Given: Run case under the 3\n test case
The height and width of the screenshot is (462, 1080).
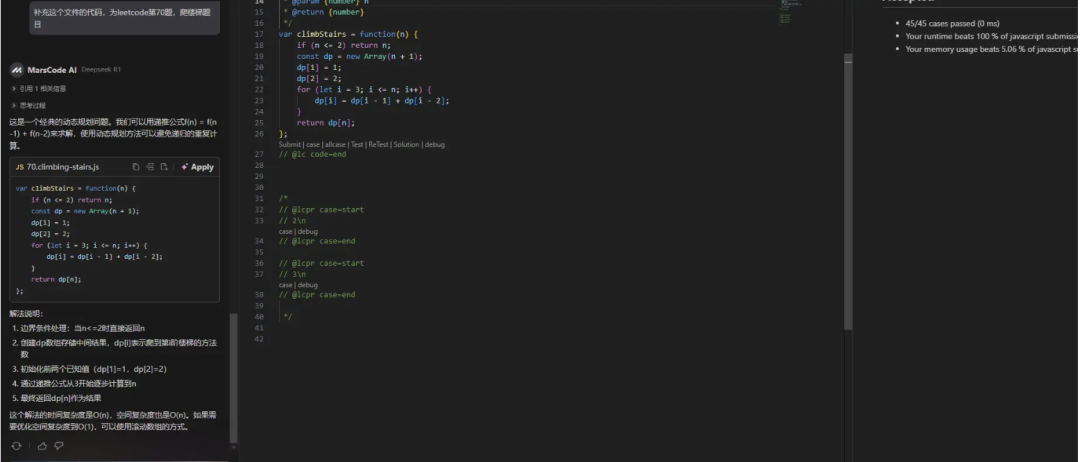Looking at the screenshot, I should [x=285, y=284].
